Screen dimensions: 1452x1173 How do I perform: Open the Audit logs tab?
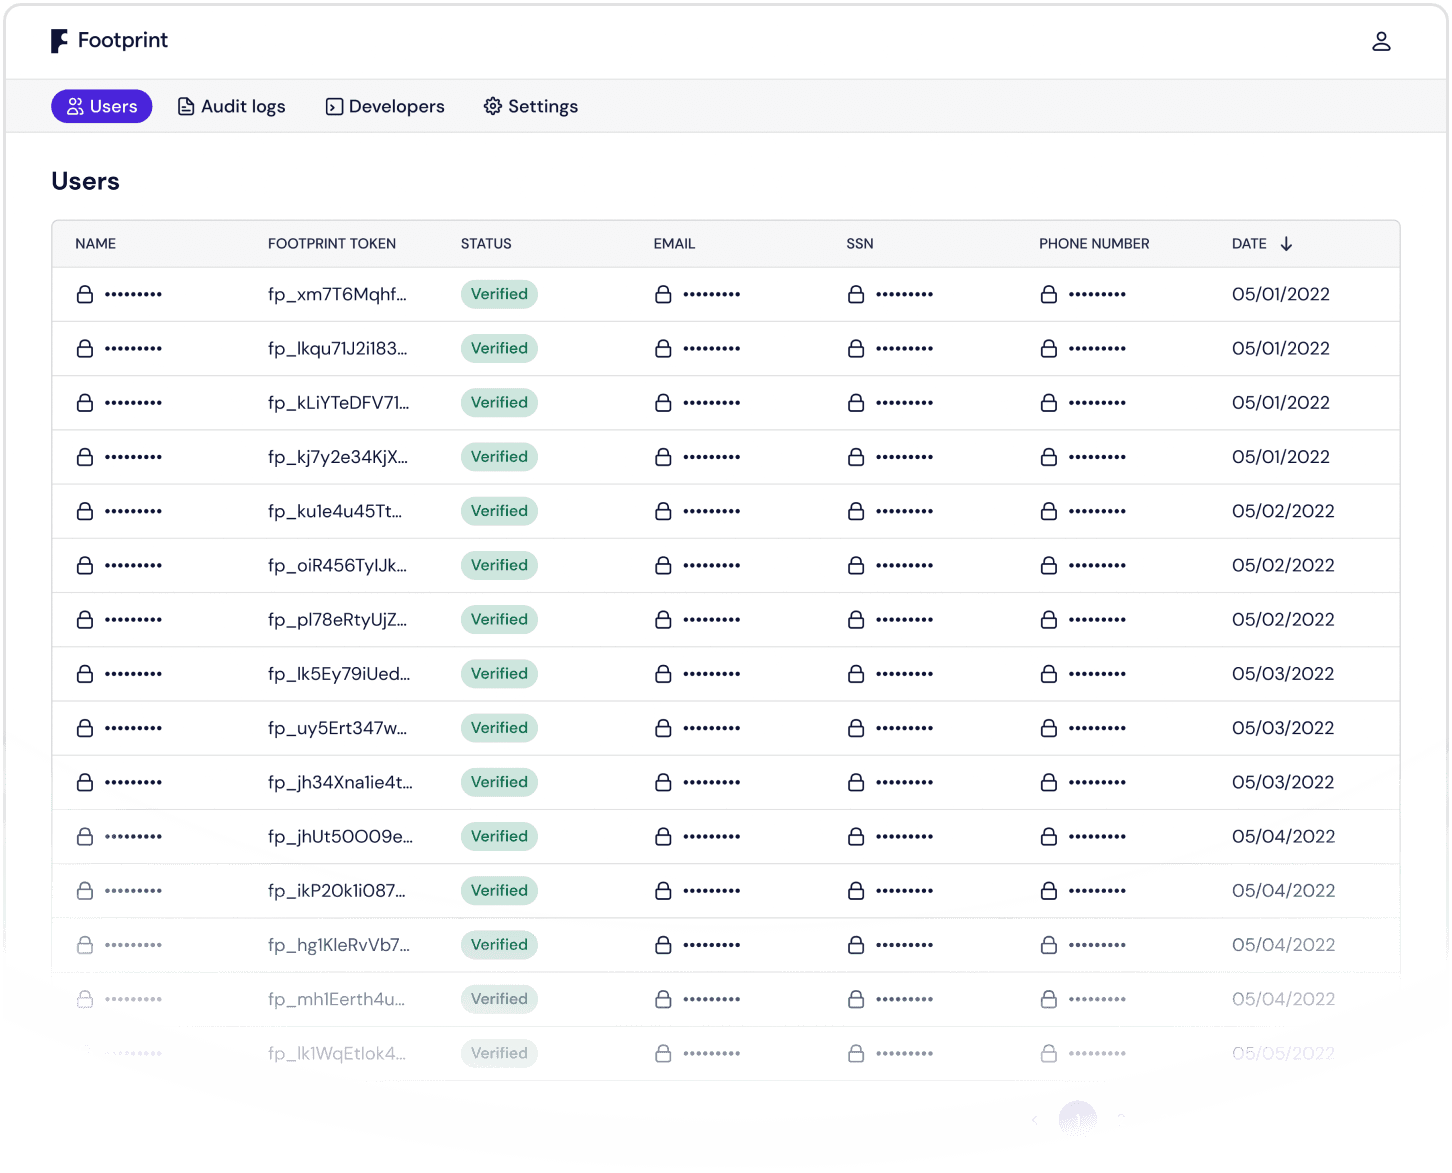[x=231, y=106]
